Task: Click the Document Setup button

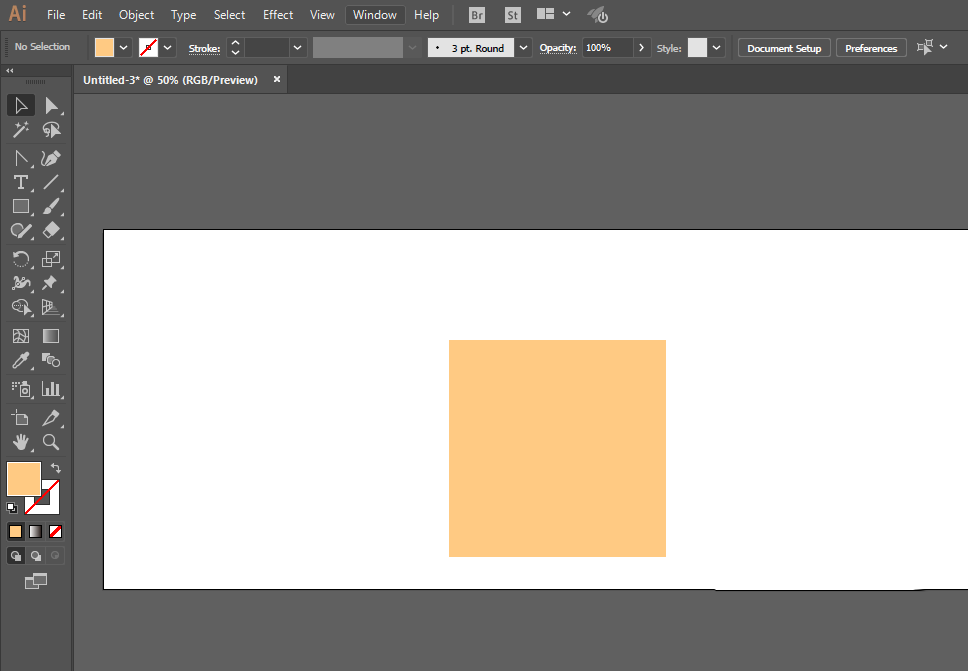Action: [784, 48]
